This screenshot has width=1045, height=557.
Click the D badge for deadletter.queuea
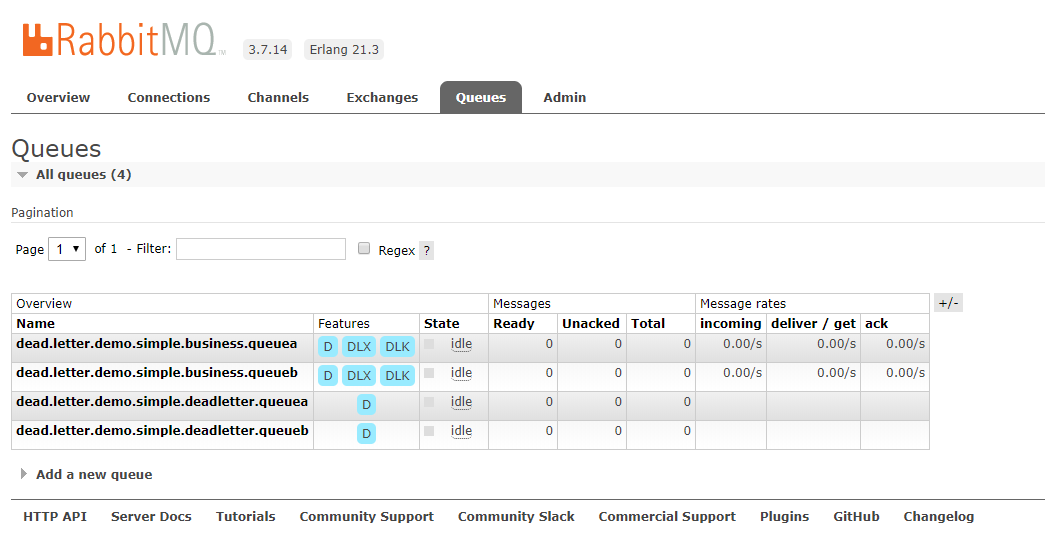tap(366, 404)
